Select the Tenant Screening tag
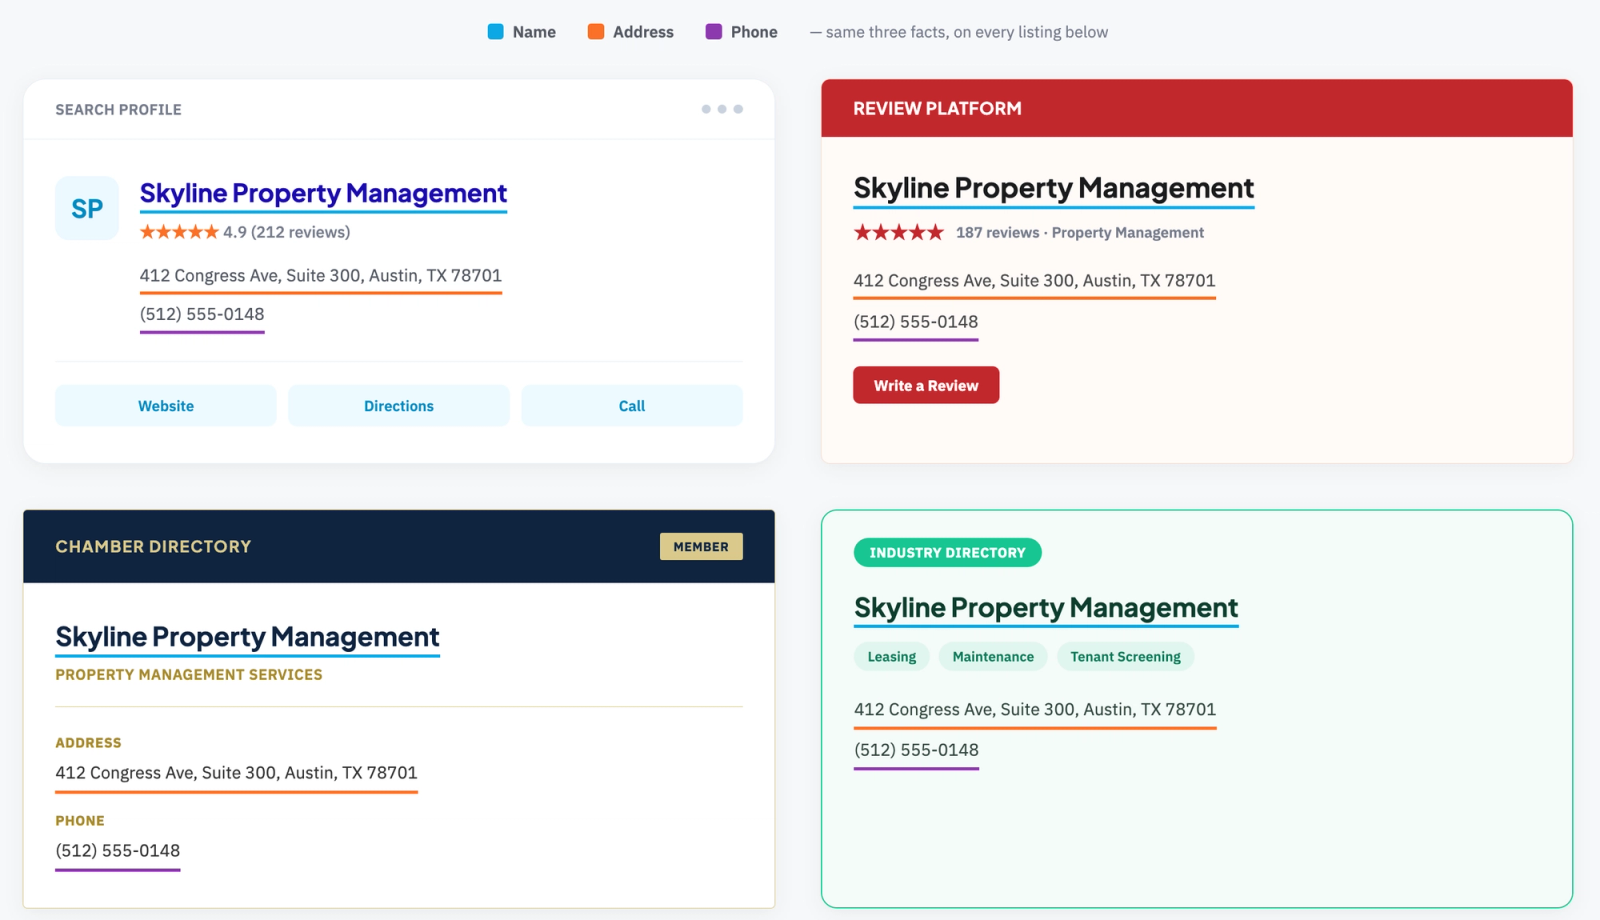Viewport: 1600px width, 920px height. click(1125, 657)
